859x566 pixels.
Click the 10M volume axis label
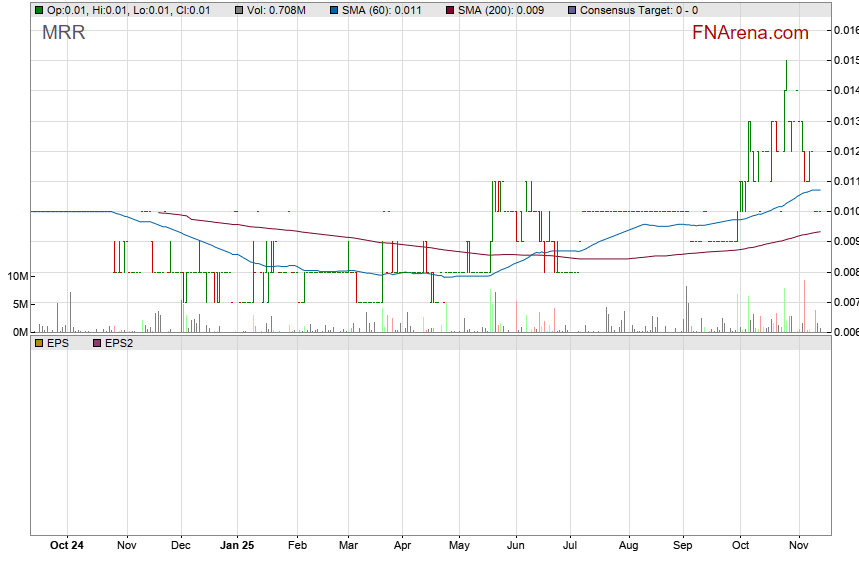pos(16,276)
